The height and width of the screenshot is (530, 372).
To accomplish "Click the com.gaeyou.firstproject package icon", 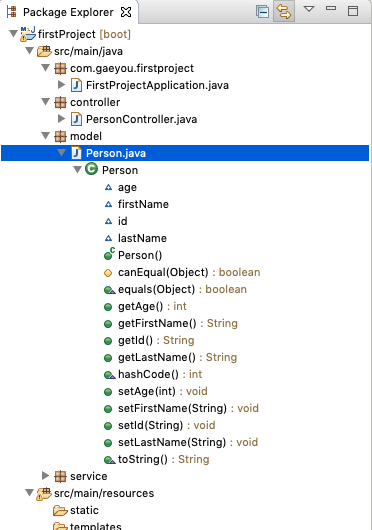I will coord(60,69).
